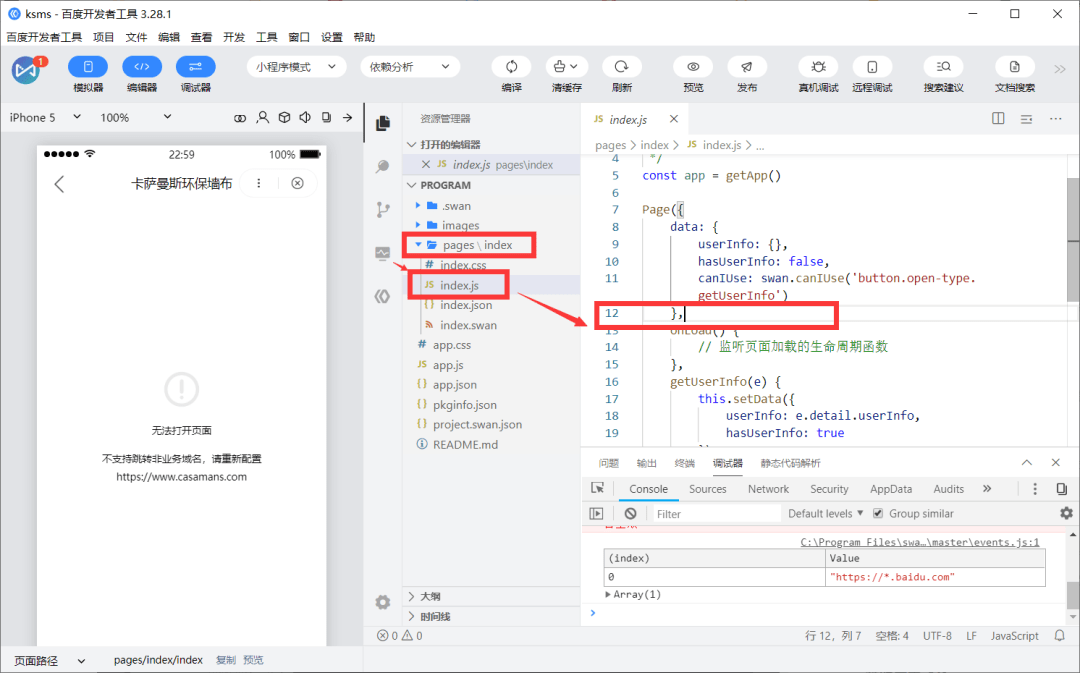The image size is (1080, 673).
Task: Click the console Filter input field
Action: pos(715,514)
